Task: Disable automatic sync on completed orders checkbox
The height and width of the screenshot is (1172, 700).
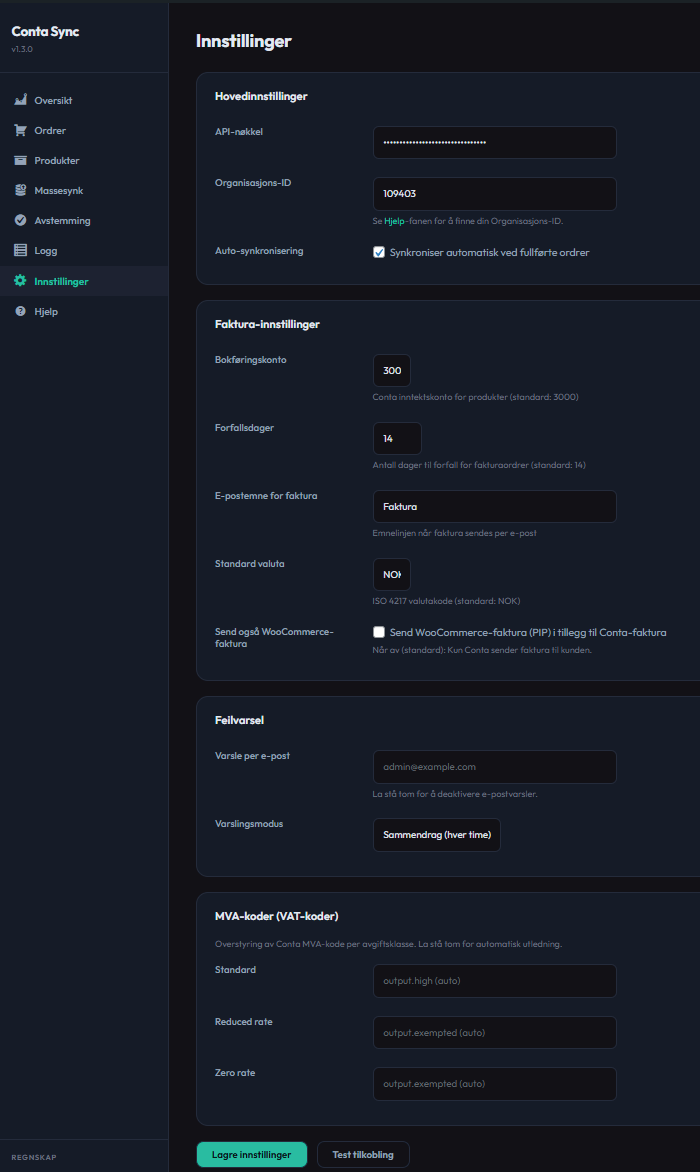Action: [379, 253]
